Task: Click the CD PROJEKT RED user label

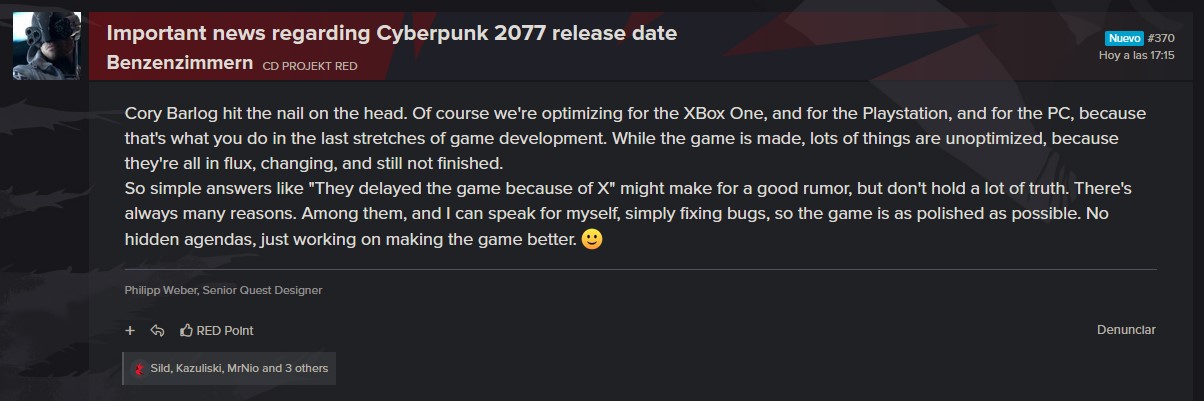Action: [310, 66]
